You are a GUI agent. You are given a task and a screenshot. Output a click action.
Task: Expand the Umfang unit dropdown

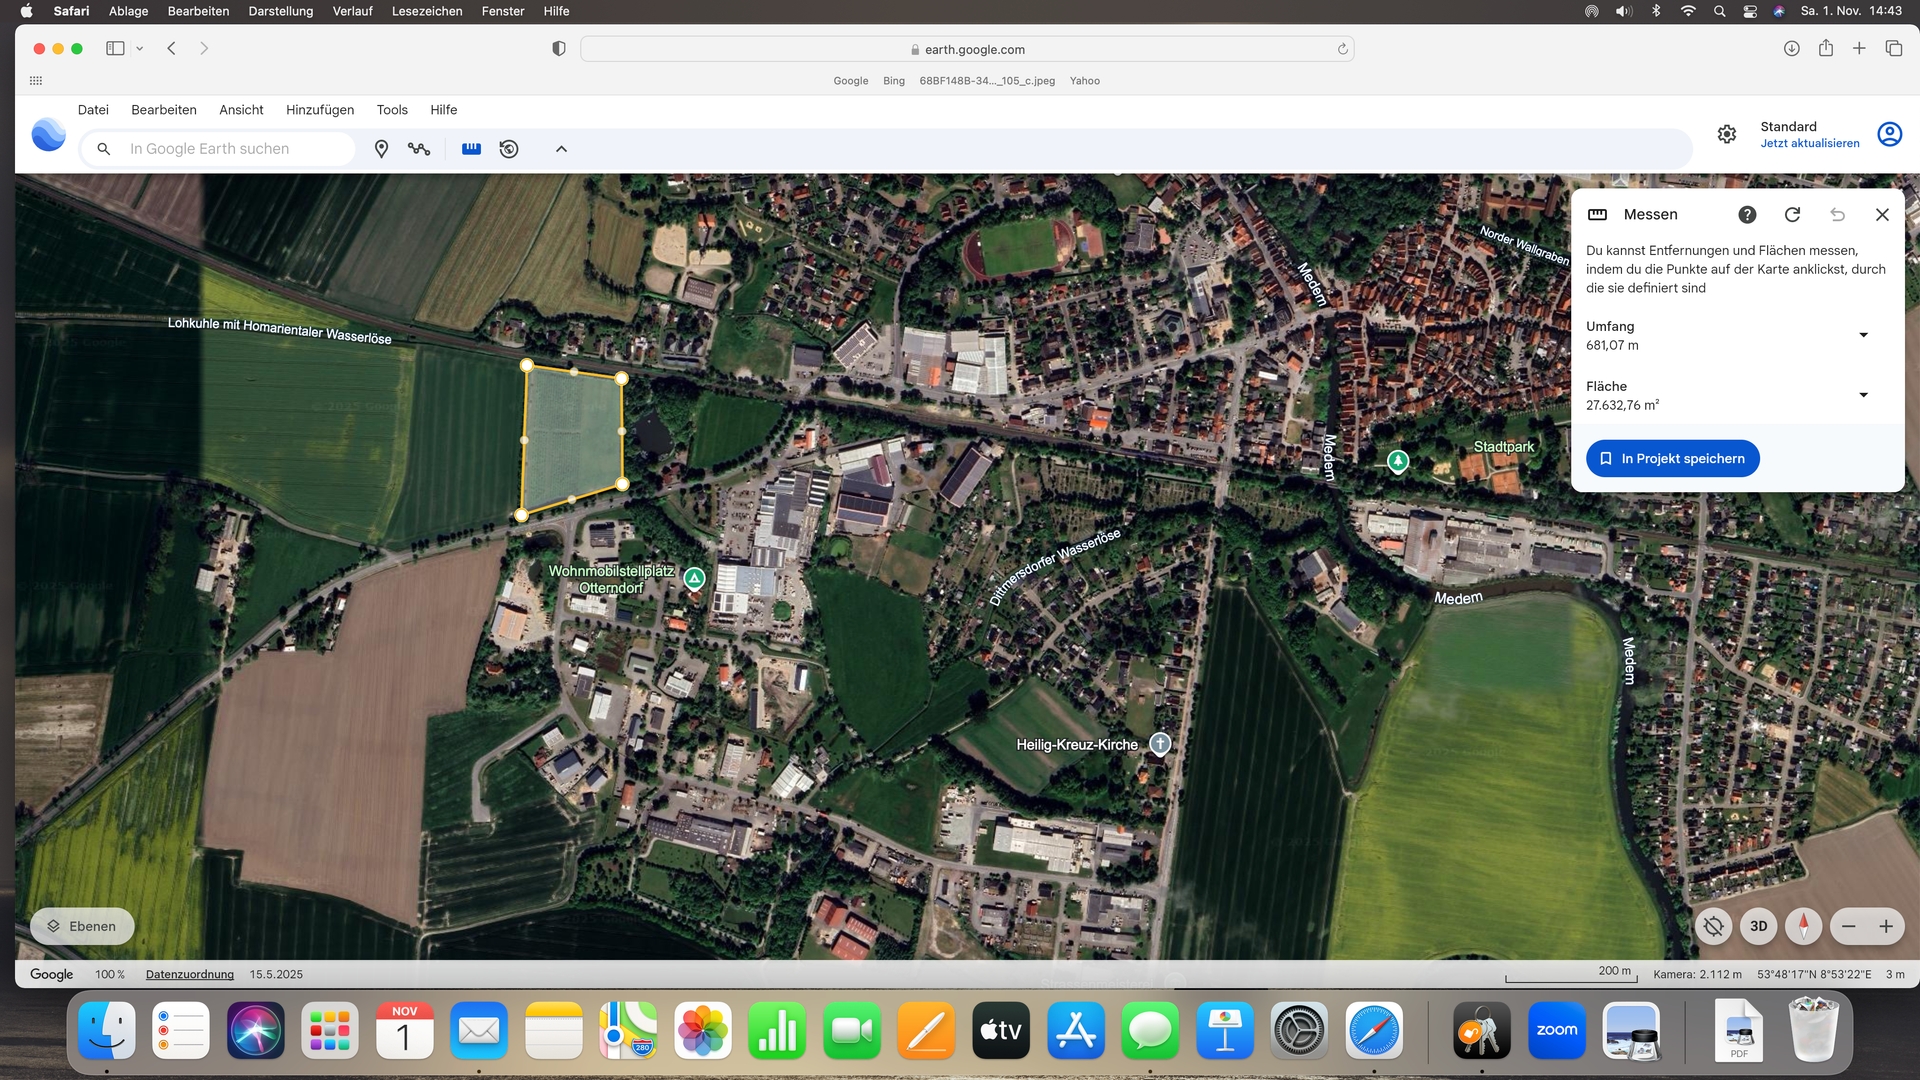point(1863,335)
